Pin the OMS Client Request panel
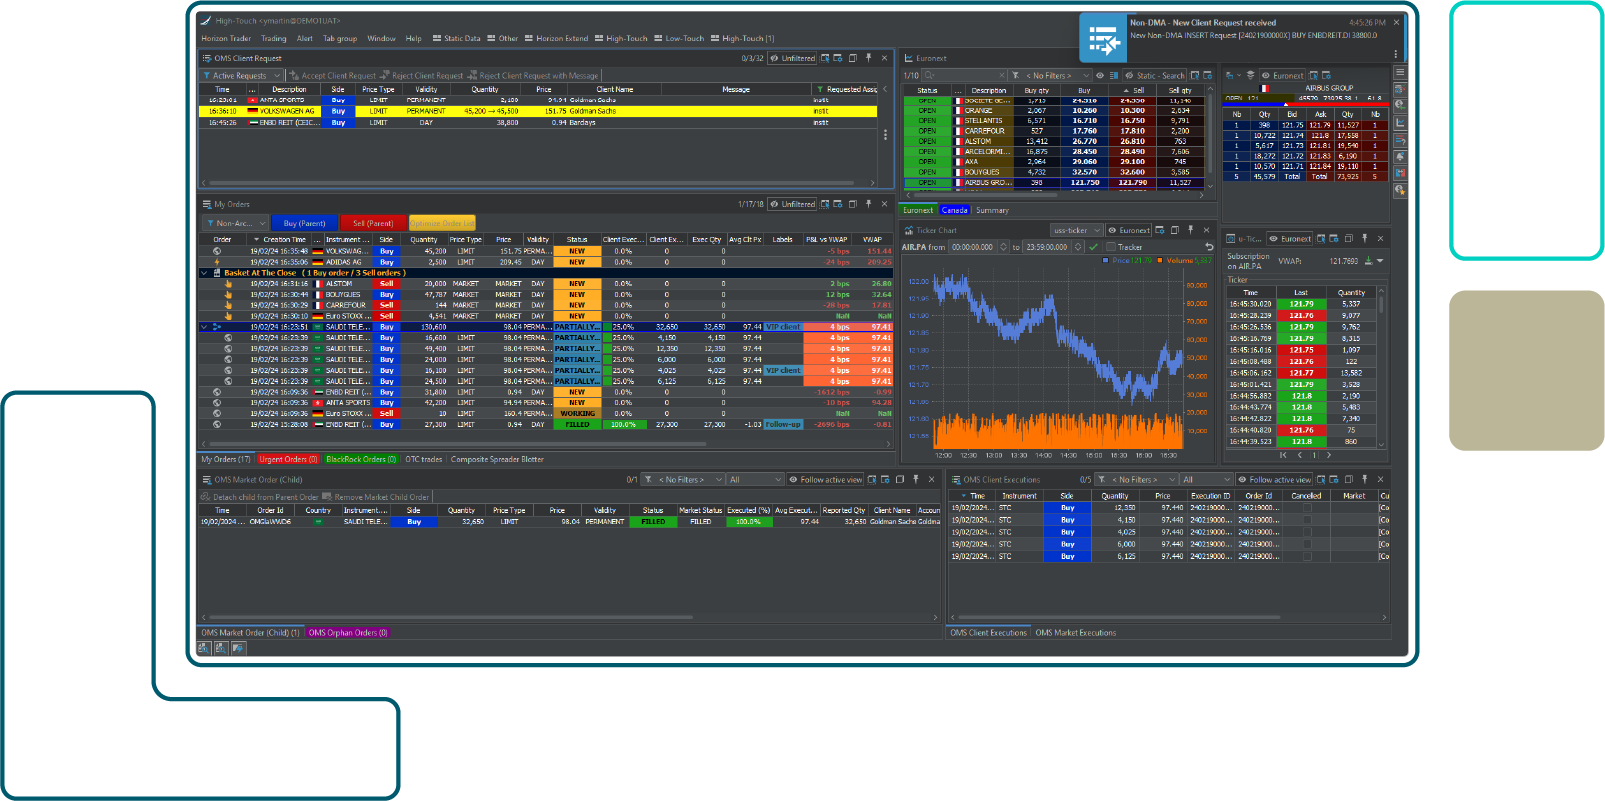Image resolution: width=1605 pixels, height=801 pixels. tap(868, 58)
